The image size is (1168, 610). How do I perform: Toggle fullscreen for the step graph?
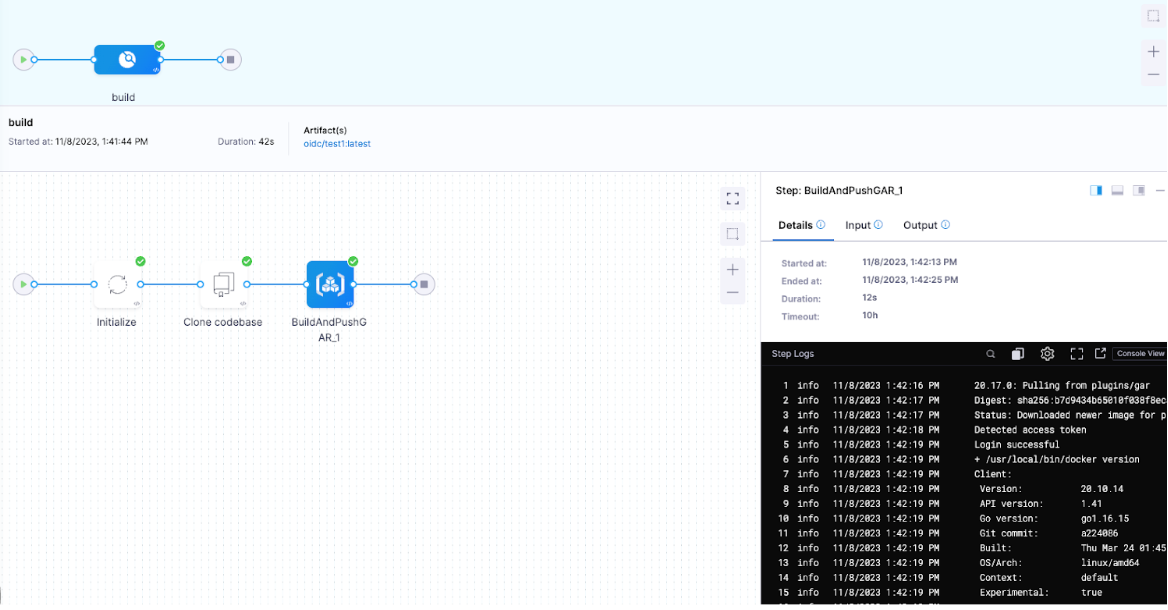point(733,199)
